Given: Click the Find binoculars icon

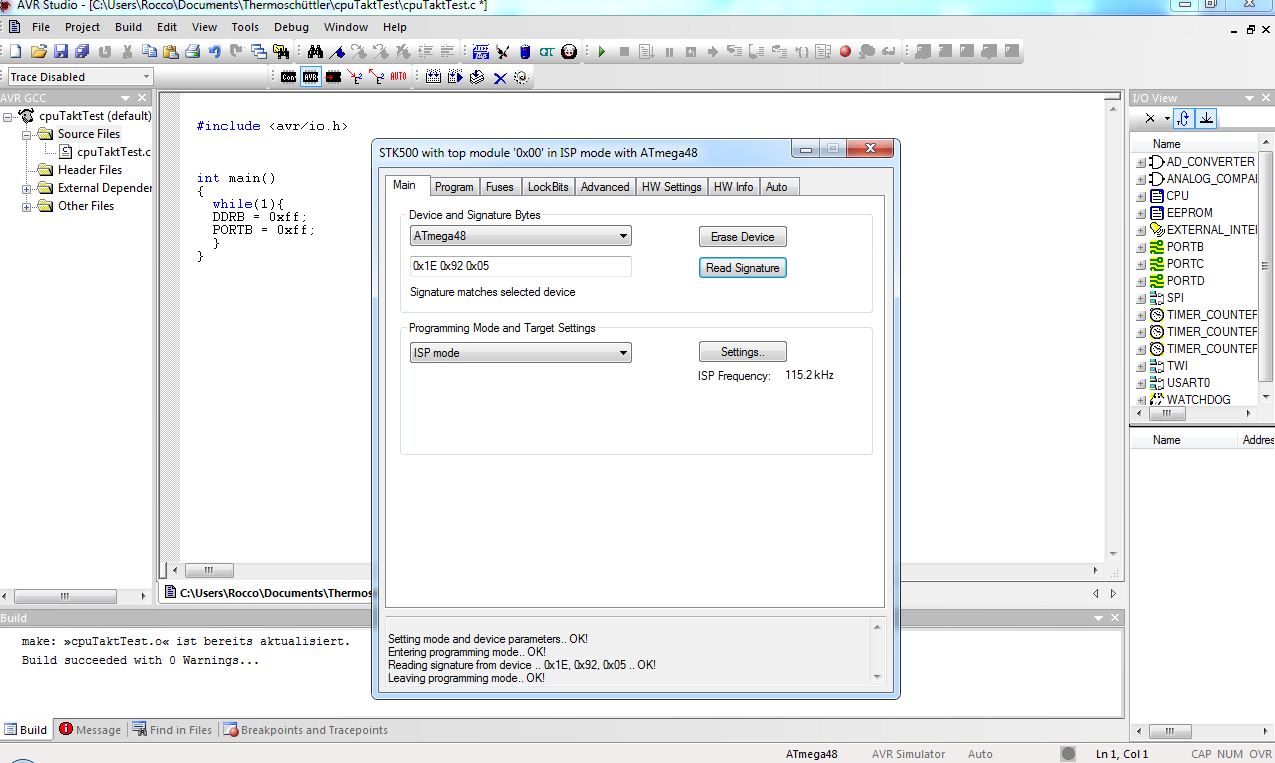Looking at the screenshot, I should 315,51.
